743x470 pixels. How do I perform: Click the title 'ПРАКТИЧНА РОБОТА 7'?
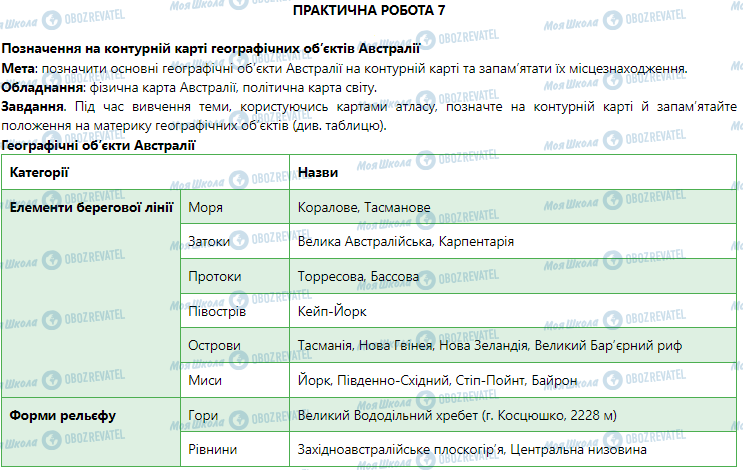click(369, 9)
